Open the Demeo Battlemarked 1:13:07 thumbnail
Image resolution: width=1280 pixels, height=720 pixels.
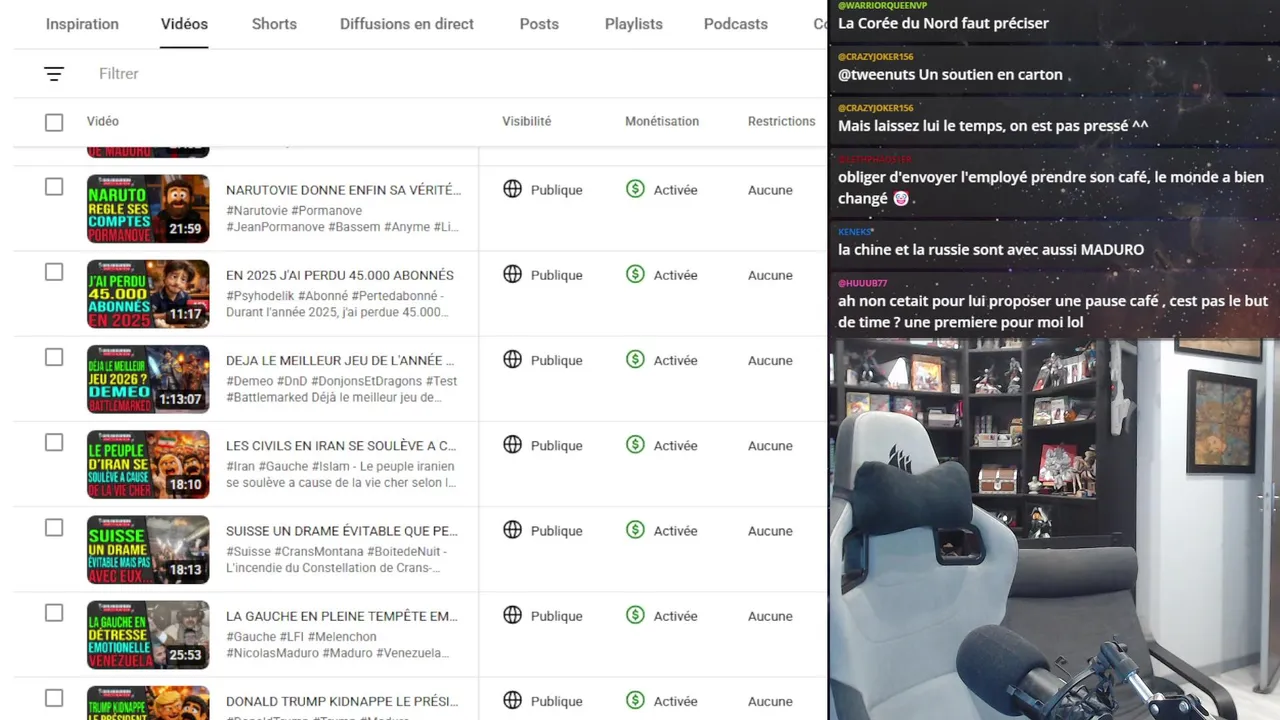(x=148, y=379)
